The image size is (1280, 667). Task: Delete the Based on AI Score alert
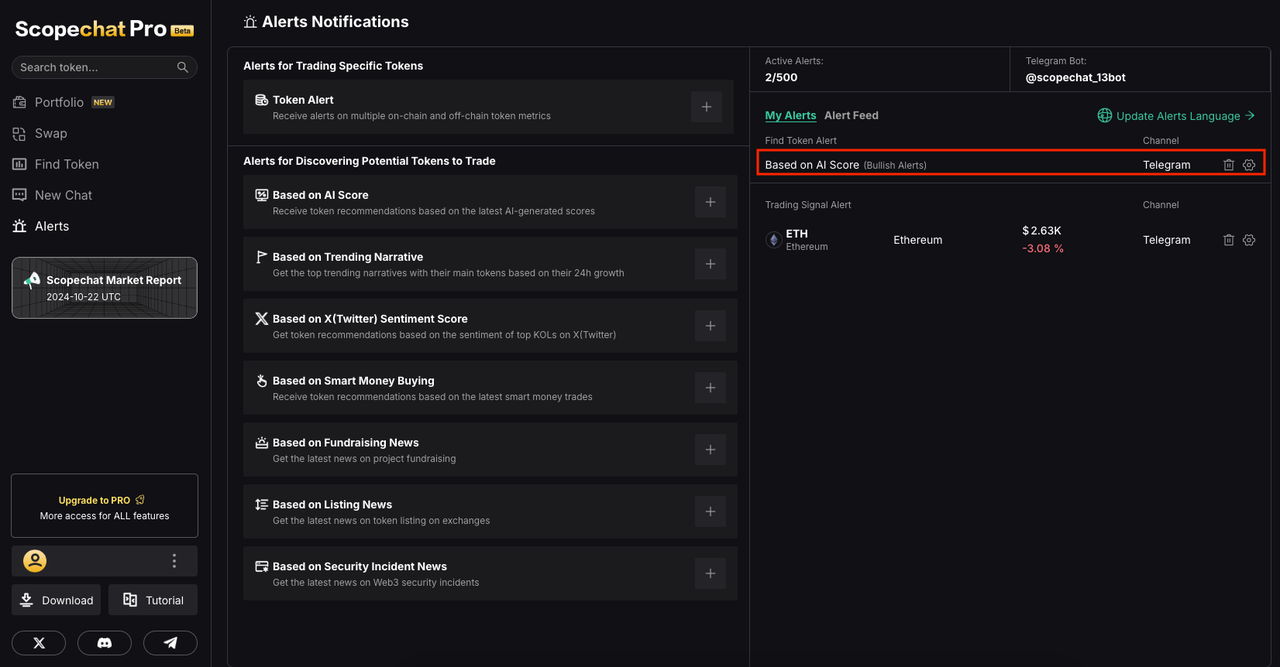(1229, 165)
